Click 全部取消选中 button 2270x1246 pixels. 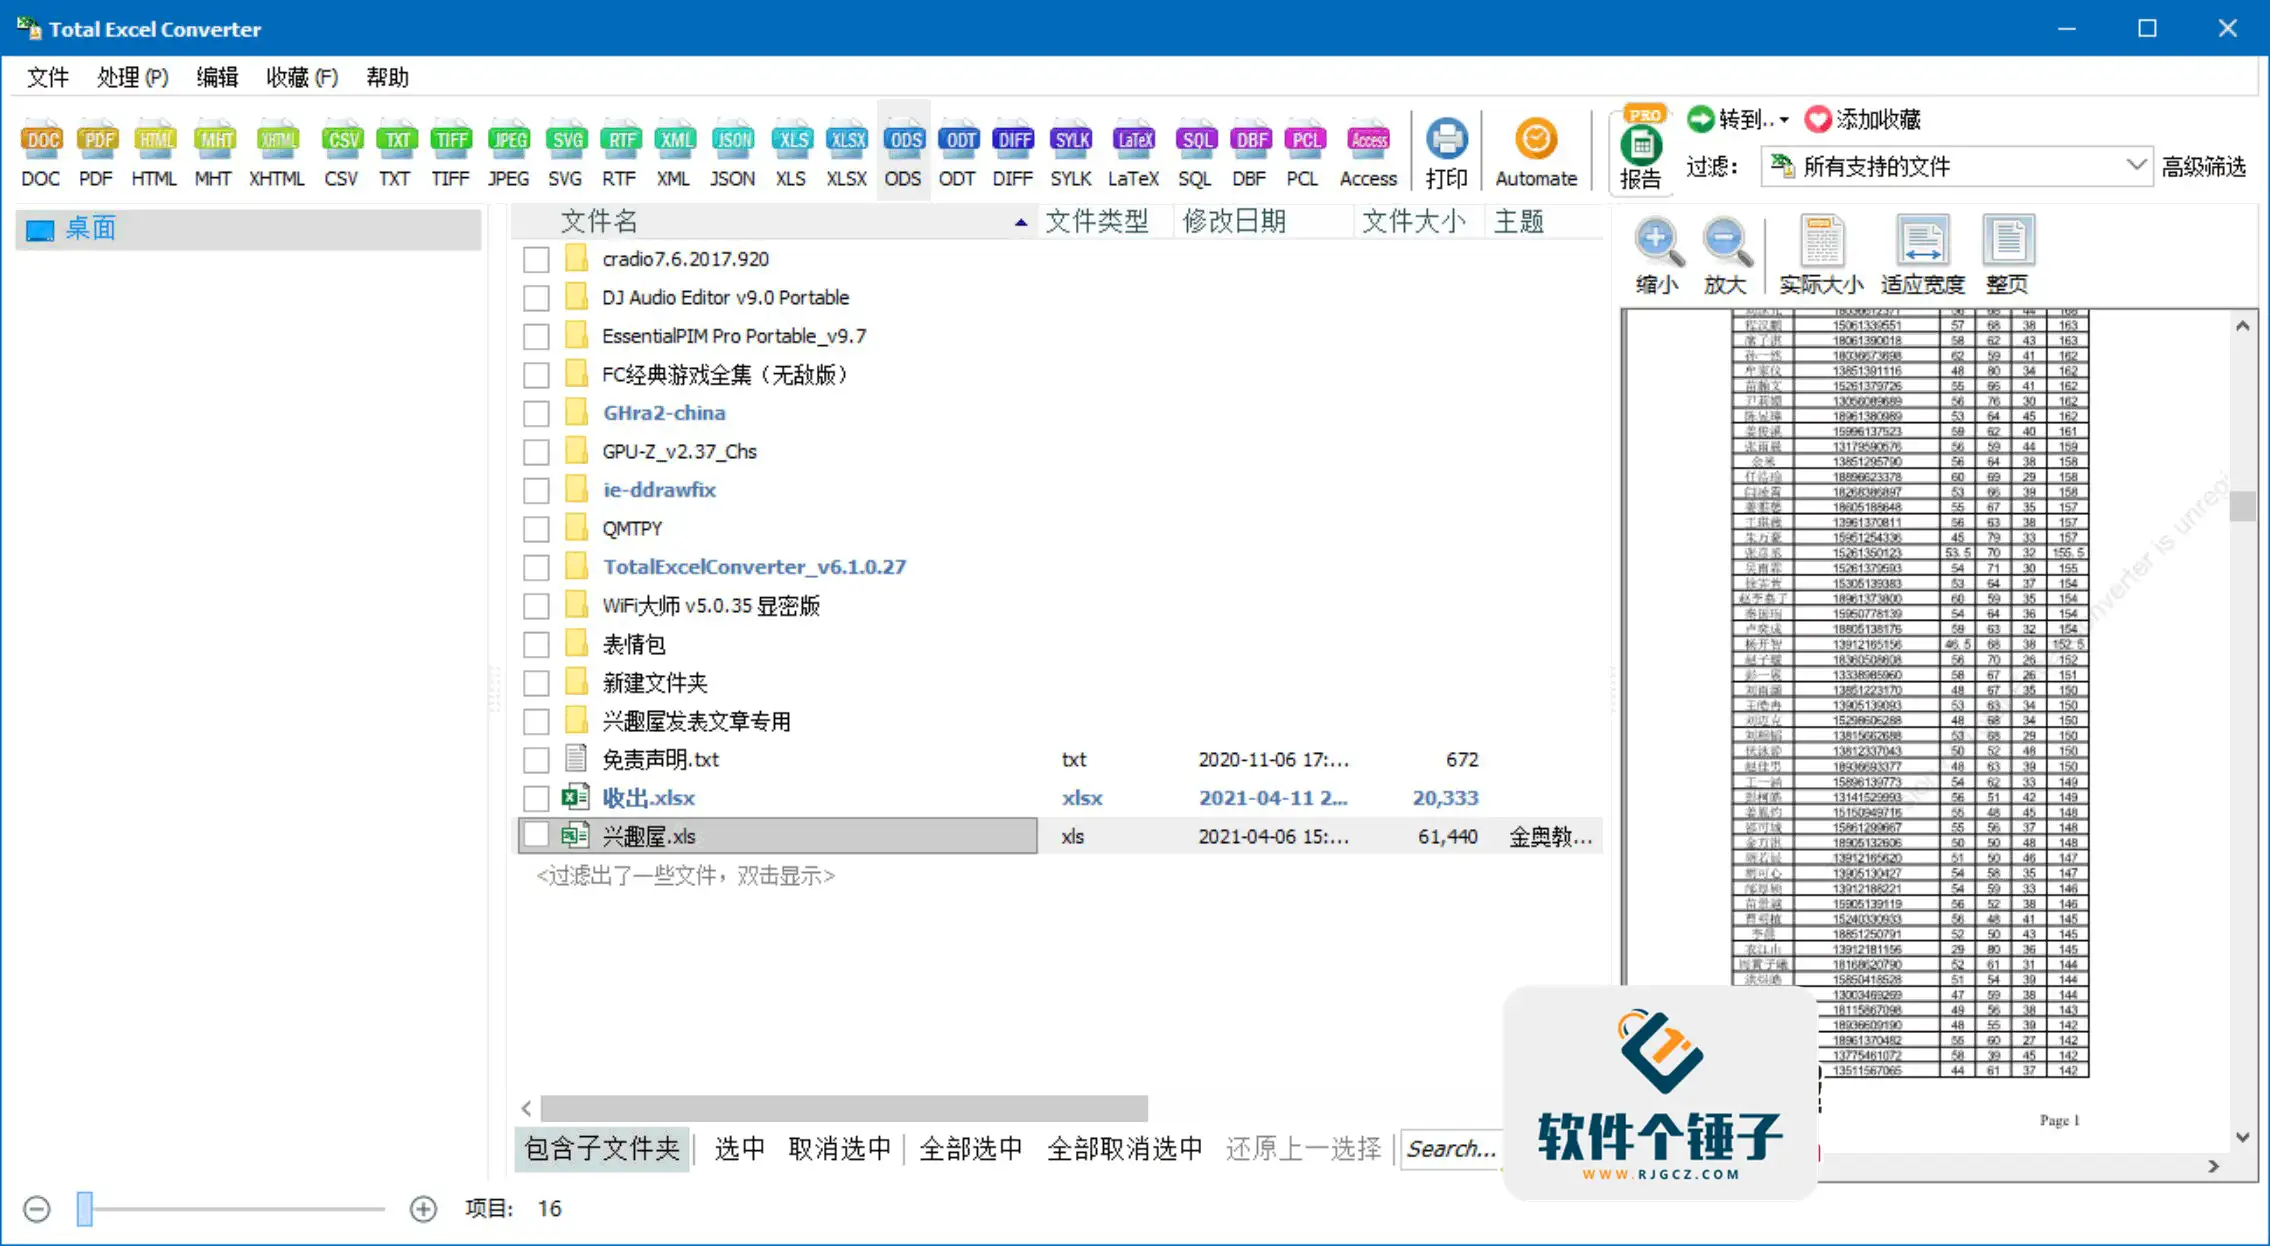pyautogui.click(x=1124, y=1148)
